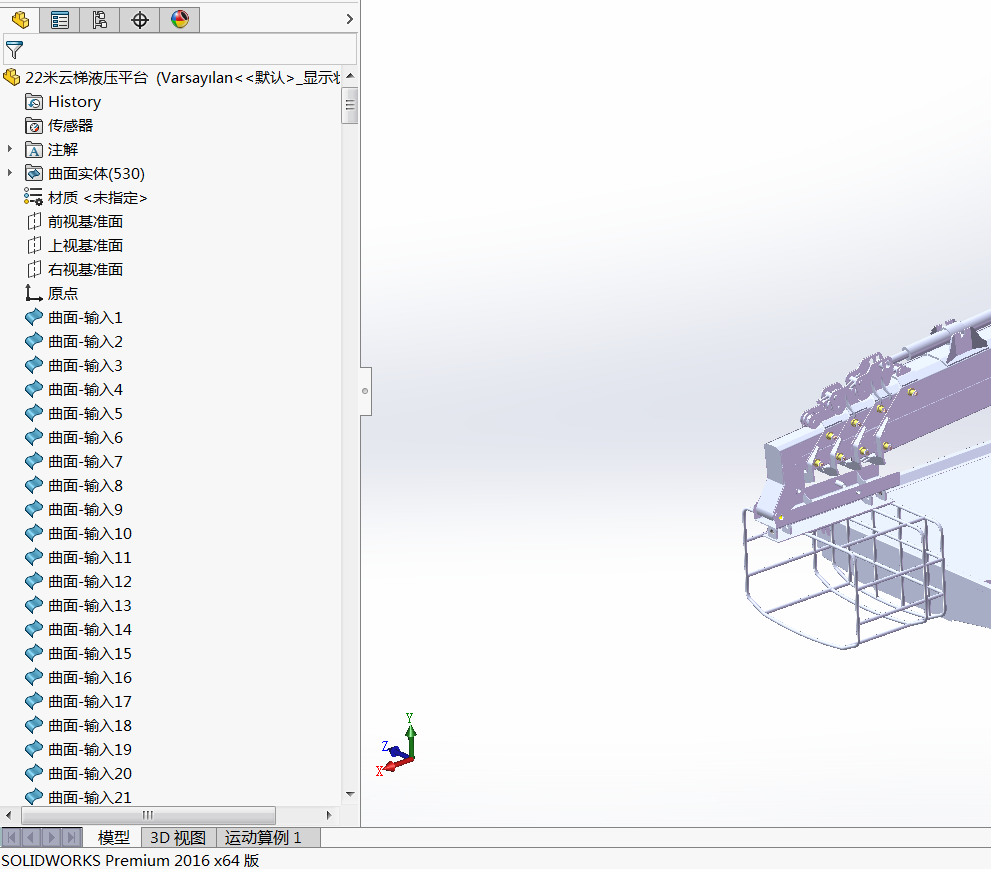Select the 原点 origin icon
991x869 pixels.
tap(34, 294)
